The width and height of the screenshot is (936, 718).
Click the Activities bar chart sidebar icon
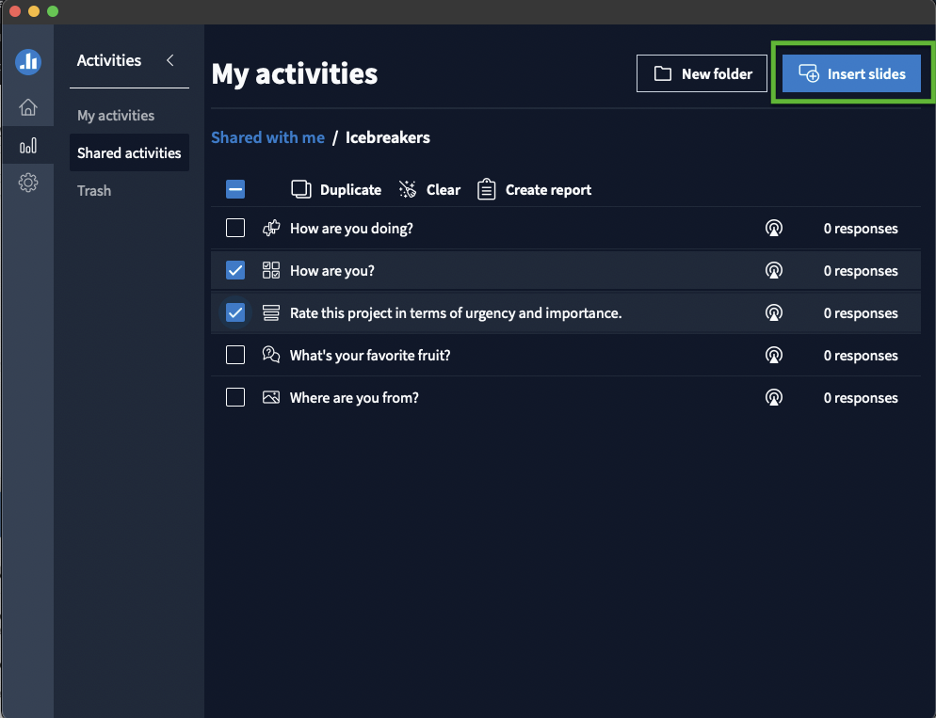point(27,146)
